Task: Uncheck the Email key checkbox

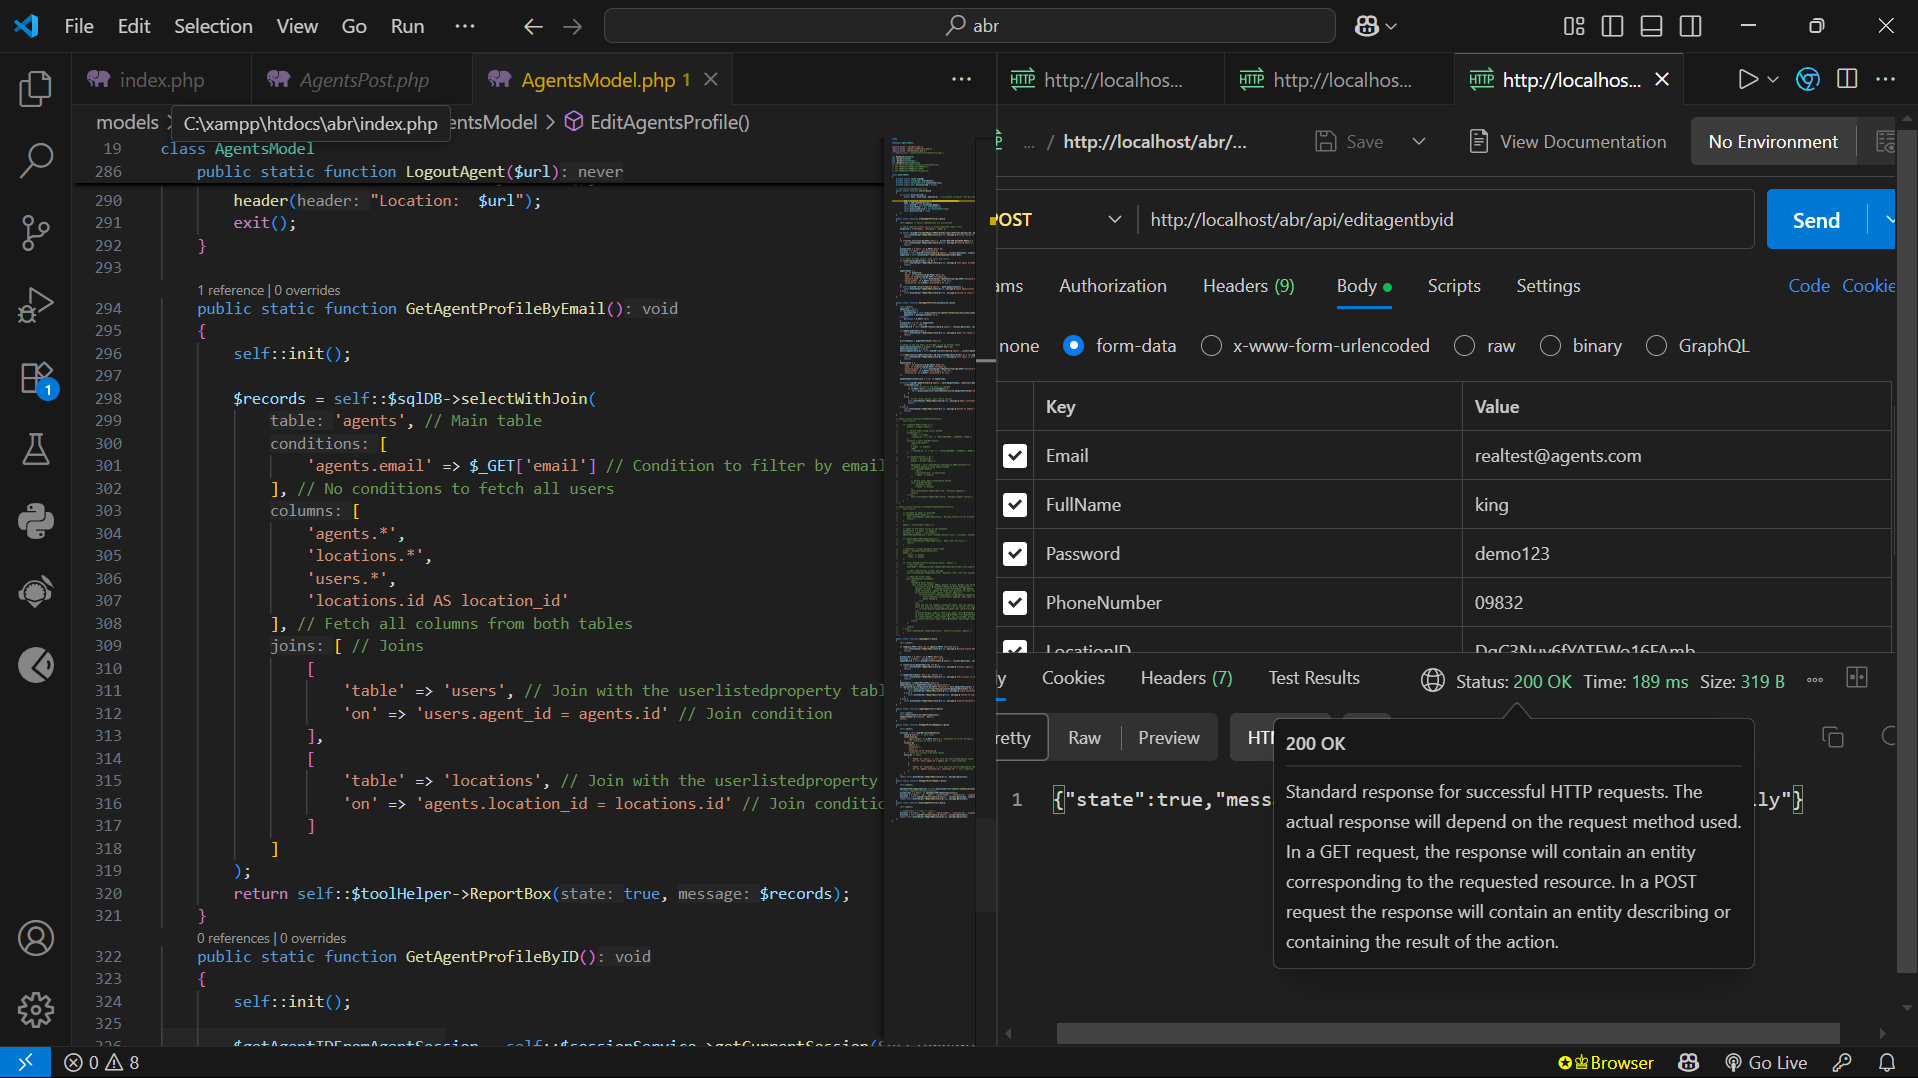Action: [1015, 456]
